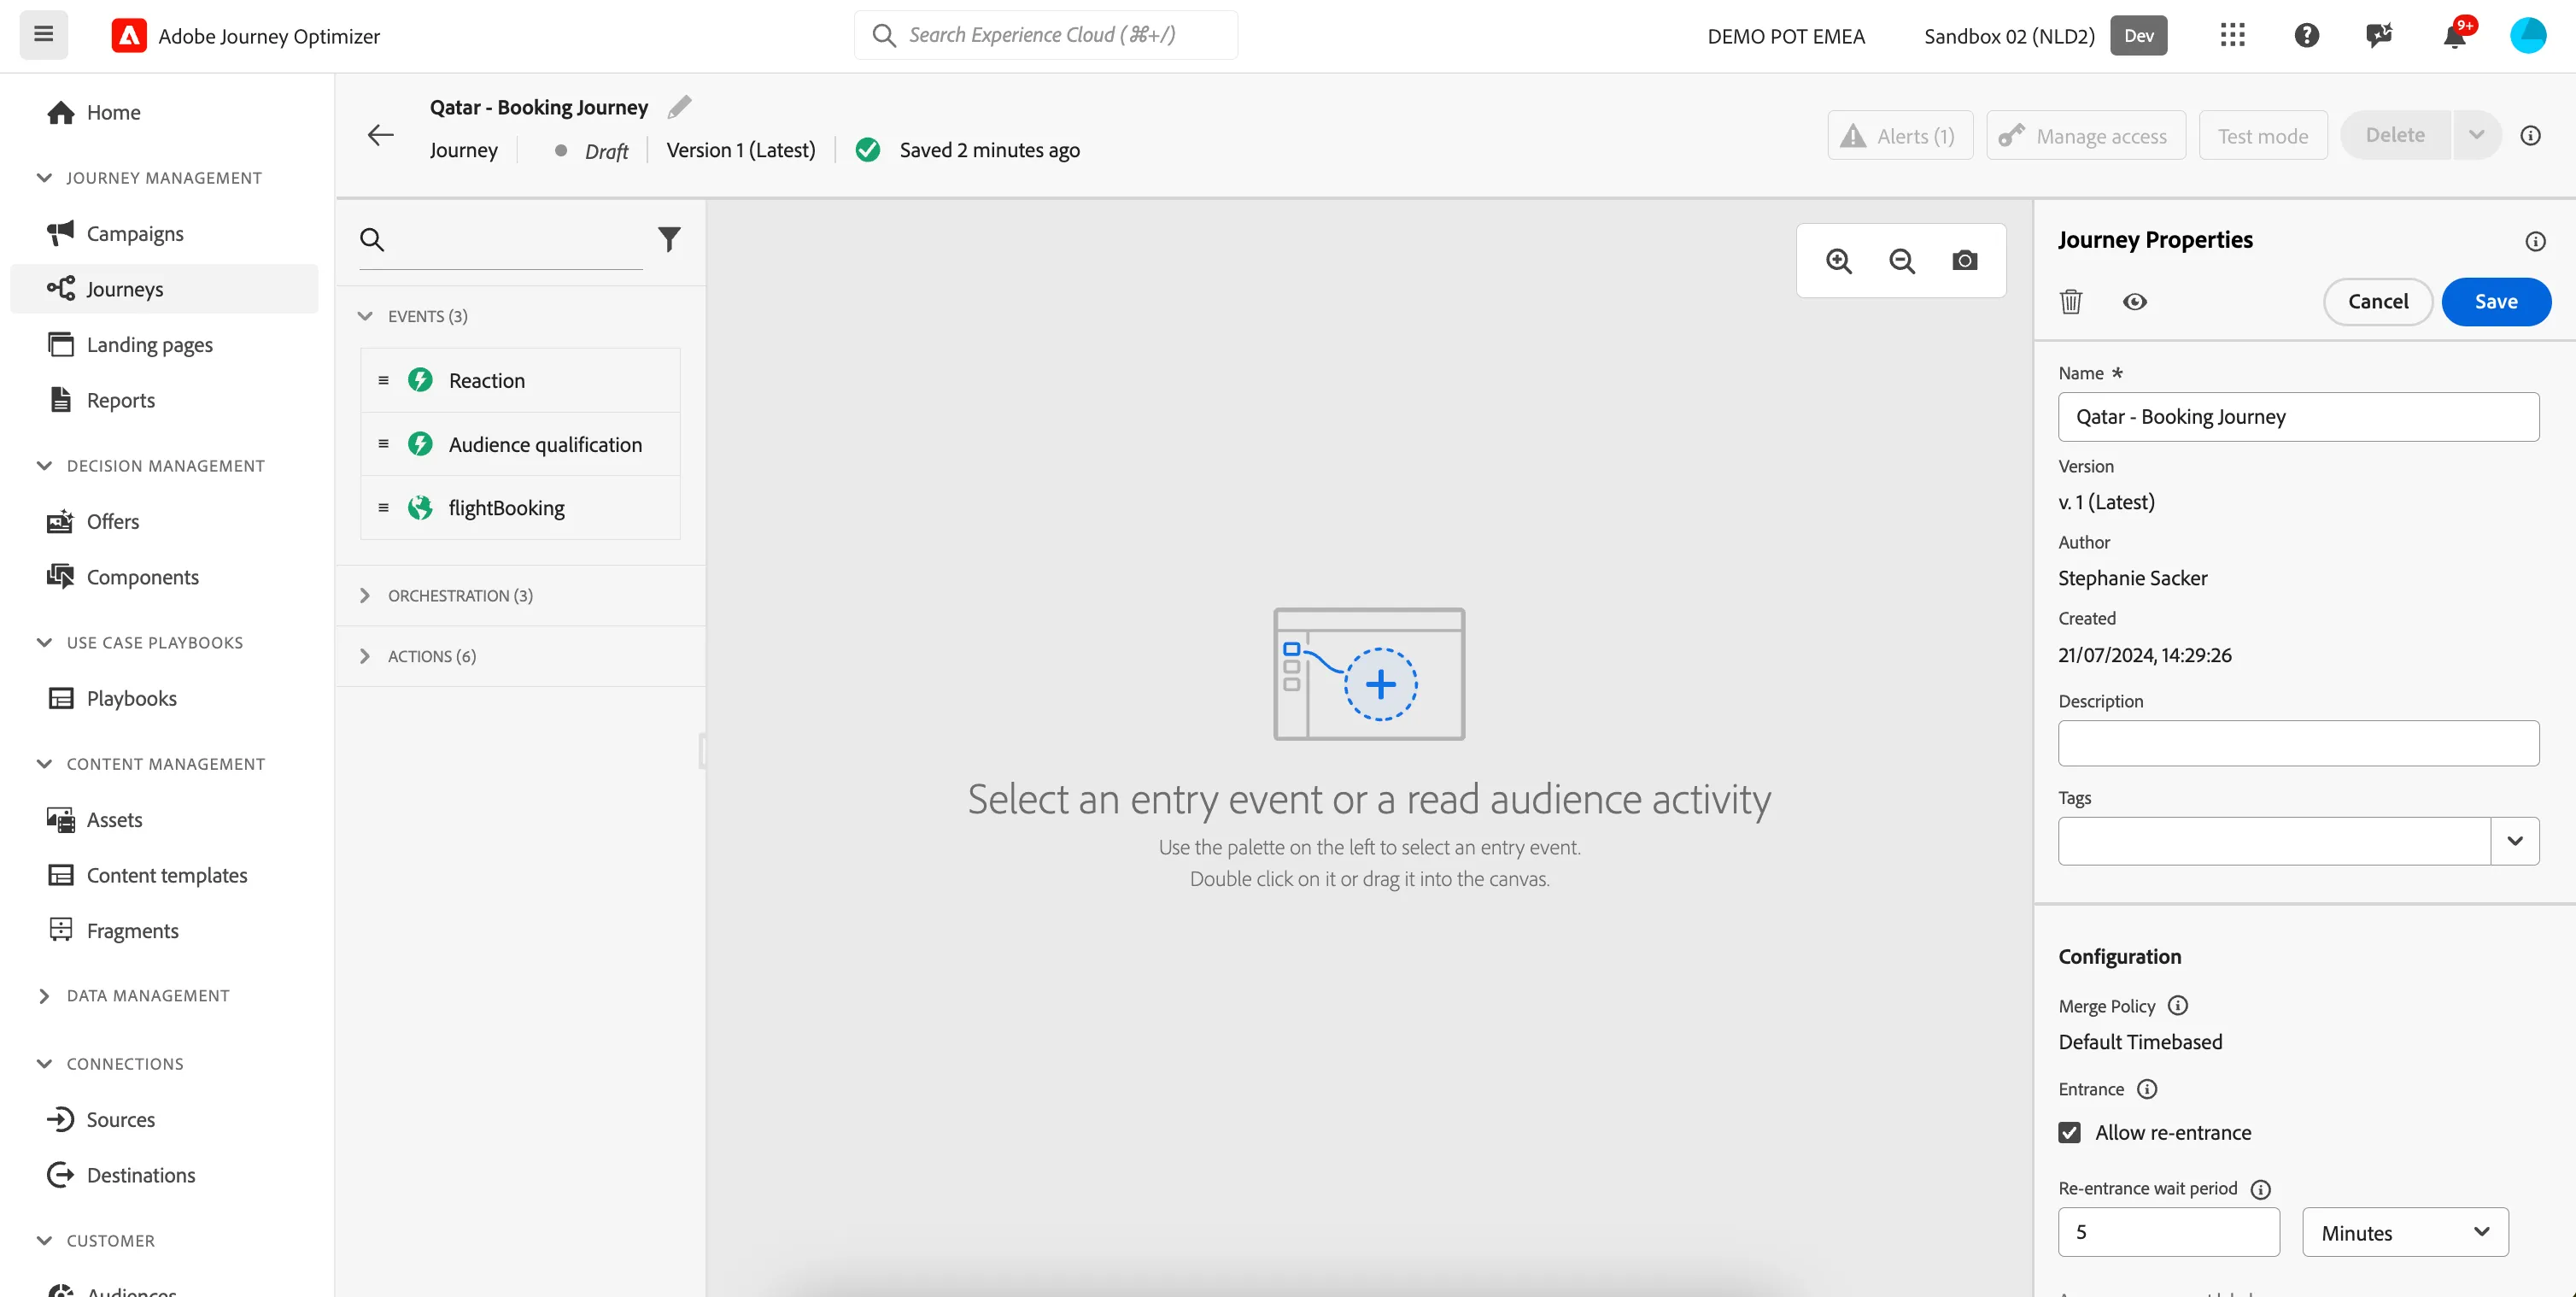Click the palette search magnifier icon
The image size is (2576, 1297).
[x=372, y=239]
